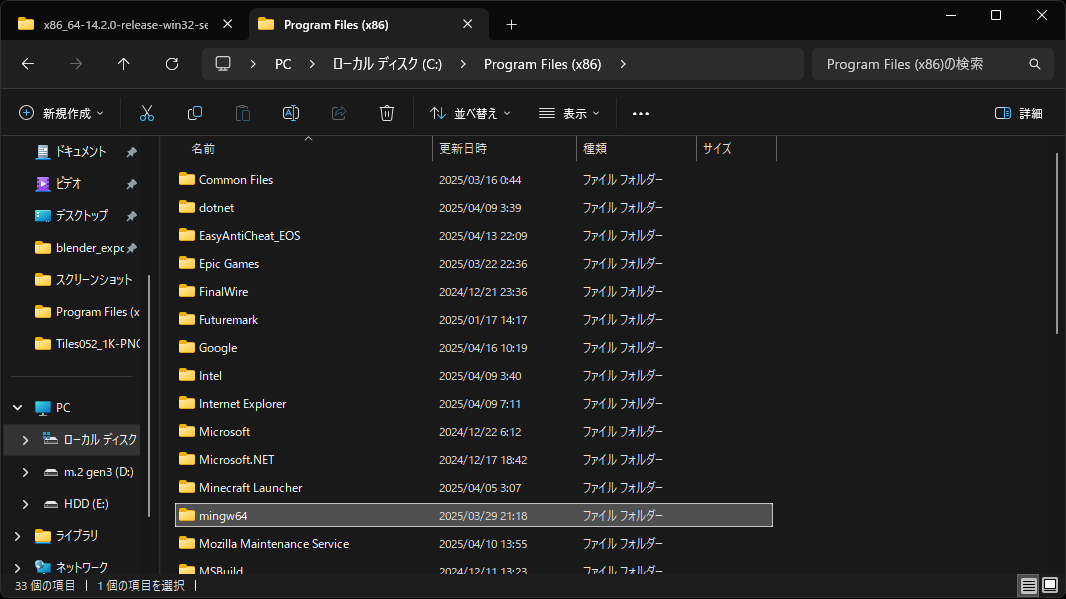Select the Internet Explorer folder
The width and height of the screenshot is (1066, 599).
(474, 404)
